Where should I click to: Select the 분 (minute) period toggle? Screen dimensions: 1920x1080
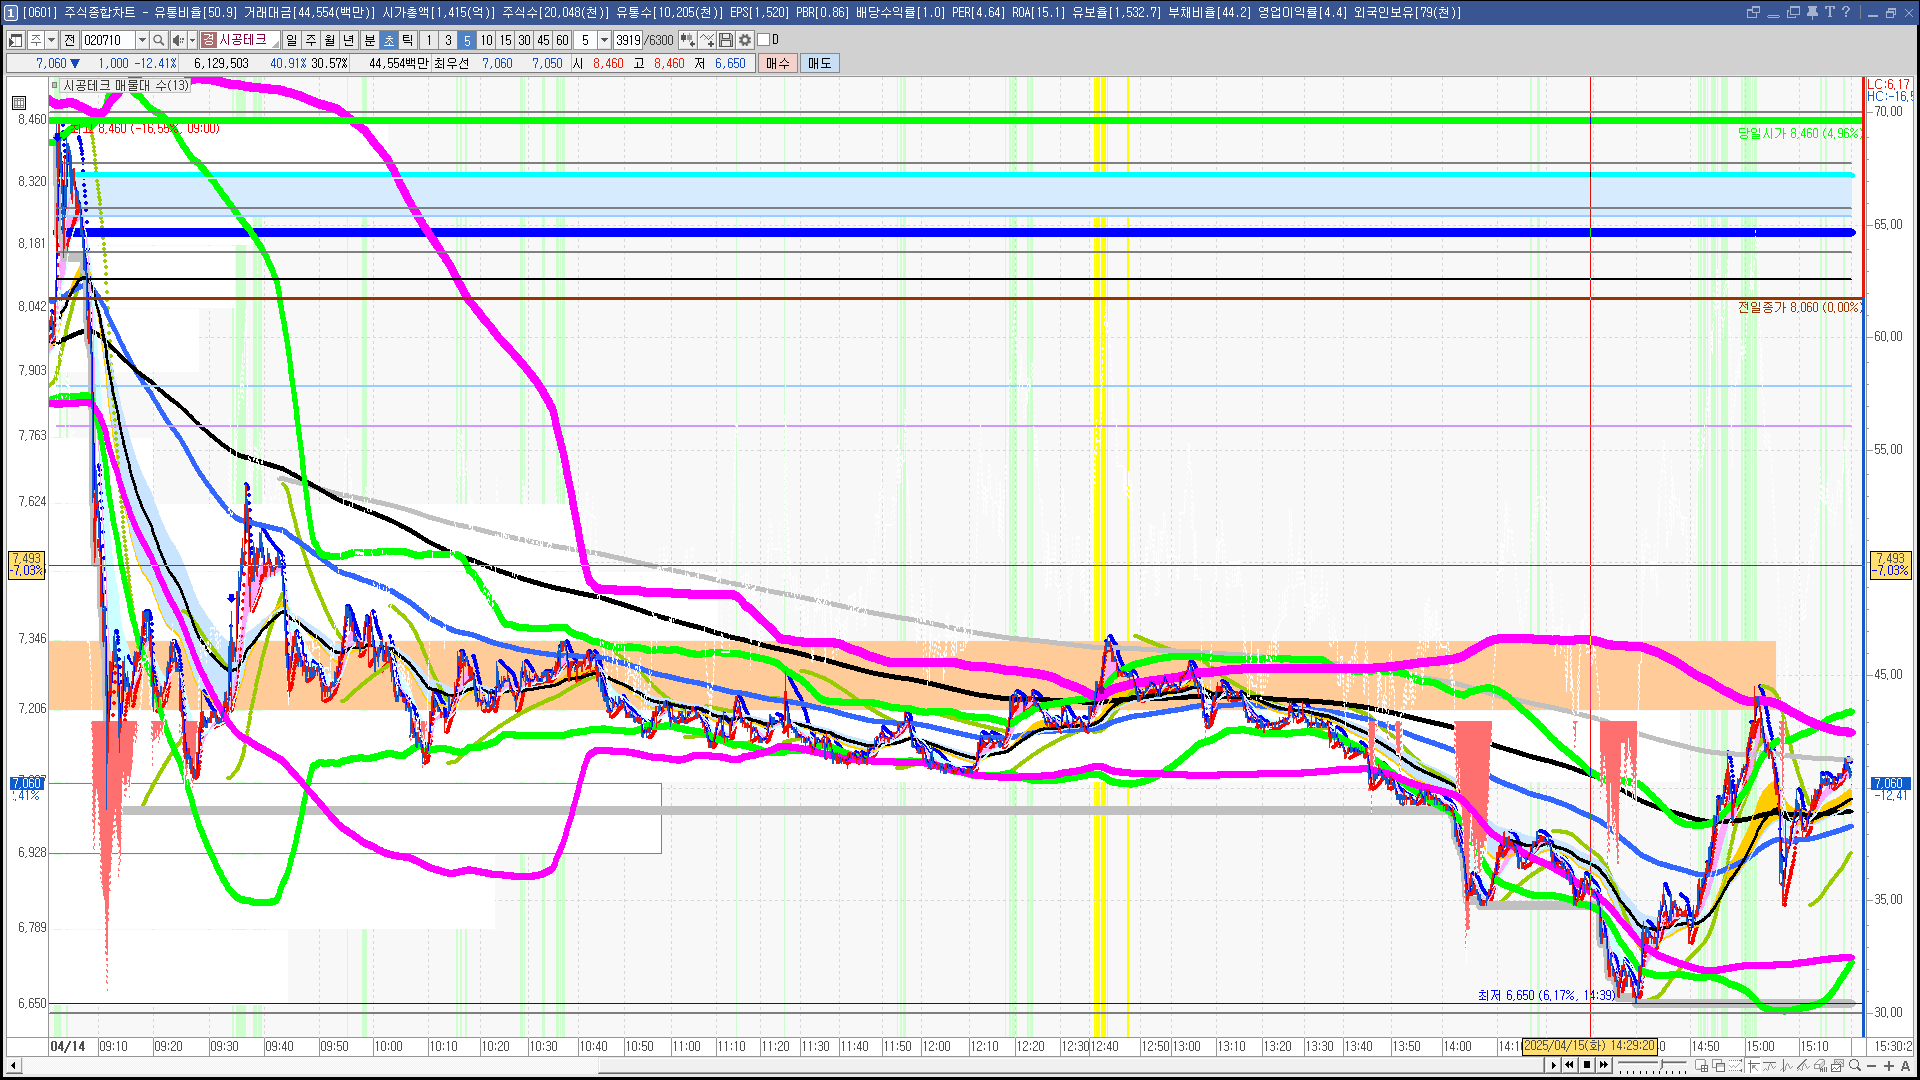[x=369, y=40]
